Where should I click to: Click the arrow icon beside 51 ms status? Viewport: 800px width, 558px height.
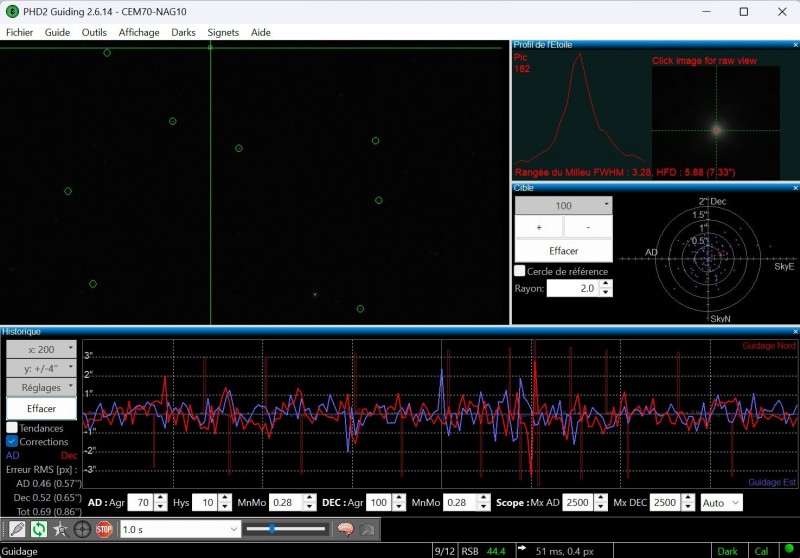pos(521,548)
